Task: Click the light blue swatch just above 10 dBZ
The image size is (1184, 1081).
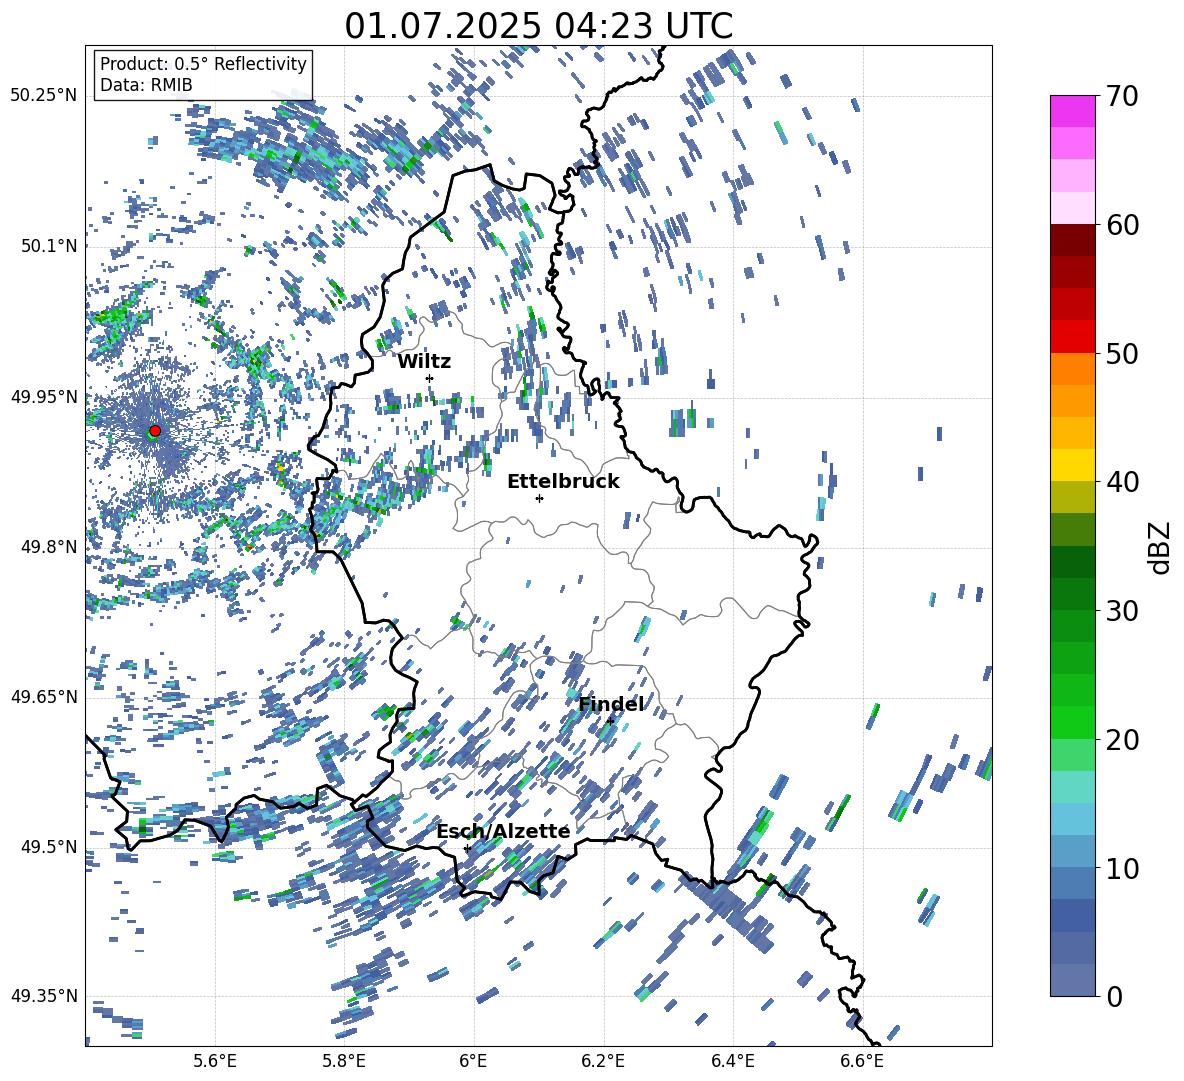Action: [x=1073, y=852]
